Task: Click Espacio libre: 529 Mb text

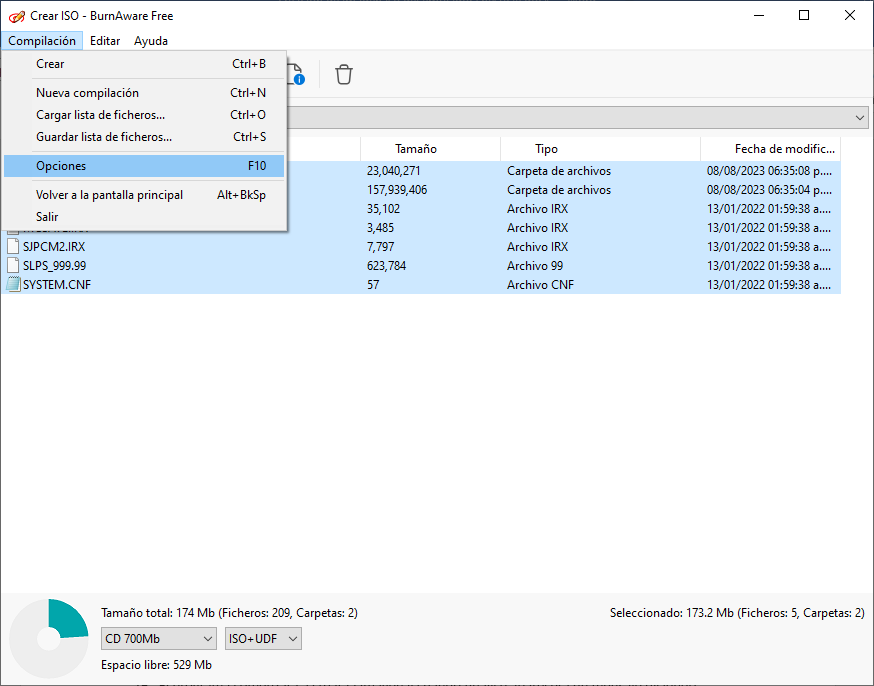Action: click(156, 664)
